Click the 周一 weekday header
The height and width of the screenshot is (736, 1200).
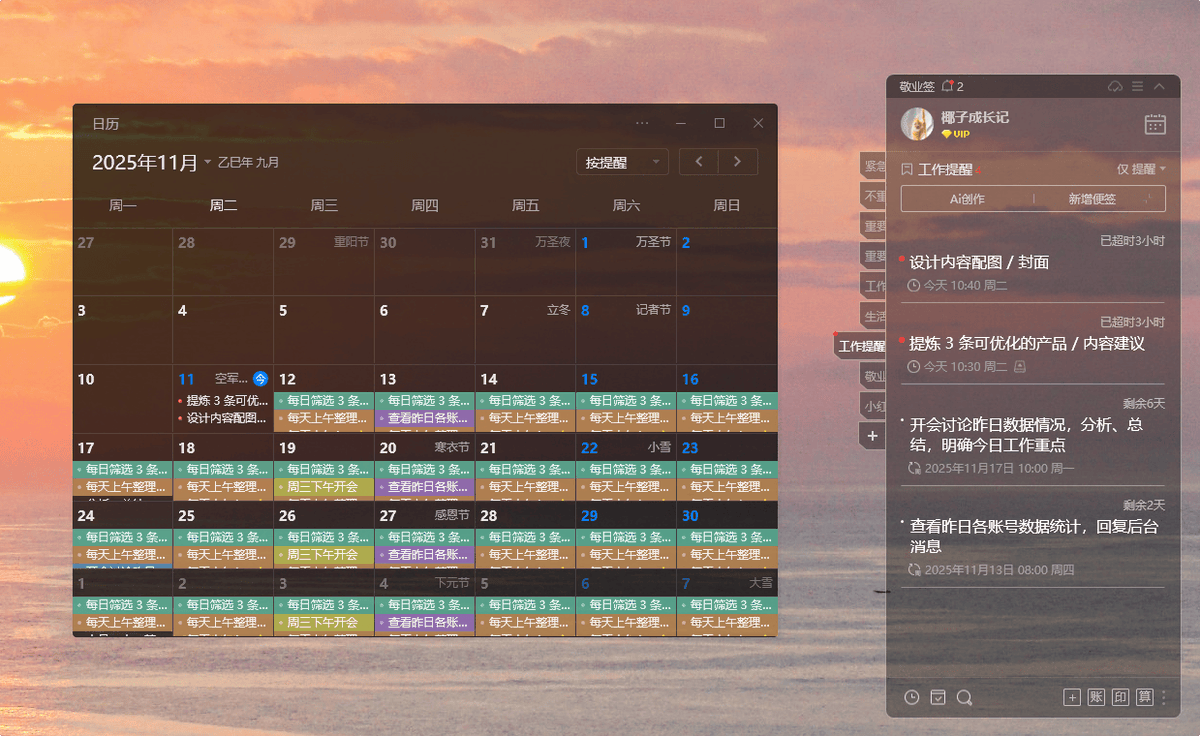tap(123, 205)
